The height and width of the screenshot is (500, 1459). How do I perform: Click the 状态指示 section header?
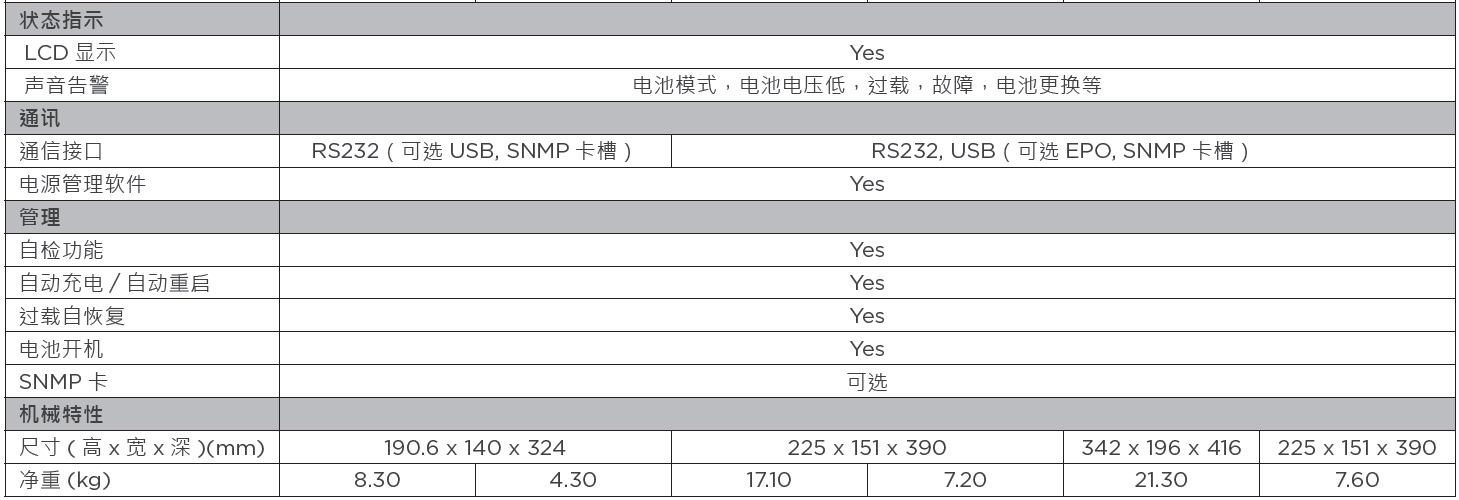[x=61, y=20]
